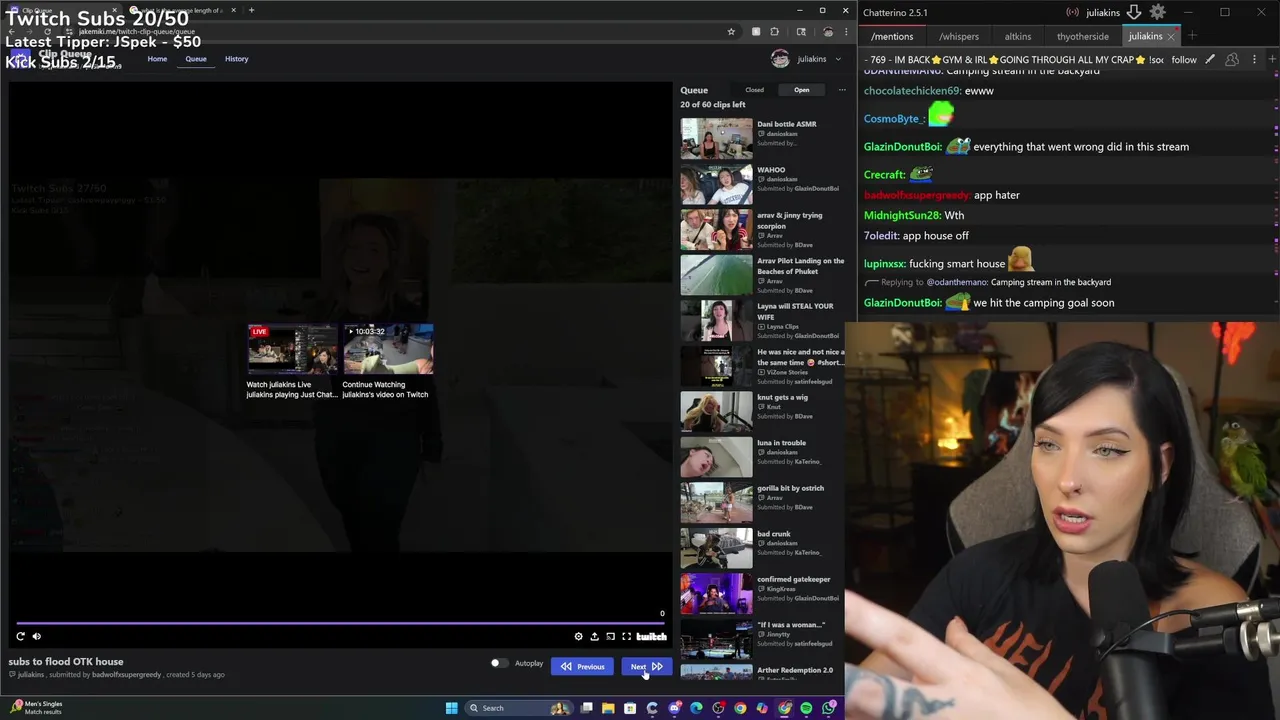Image resolution: width=1280 pixels, height=720 pixels.
Task: Select 'gorilla bit by ostrich' clip
Action: pyautogui.click(x=762, y=503)
